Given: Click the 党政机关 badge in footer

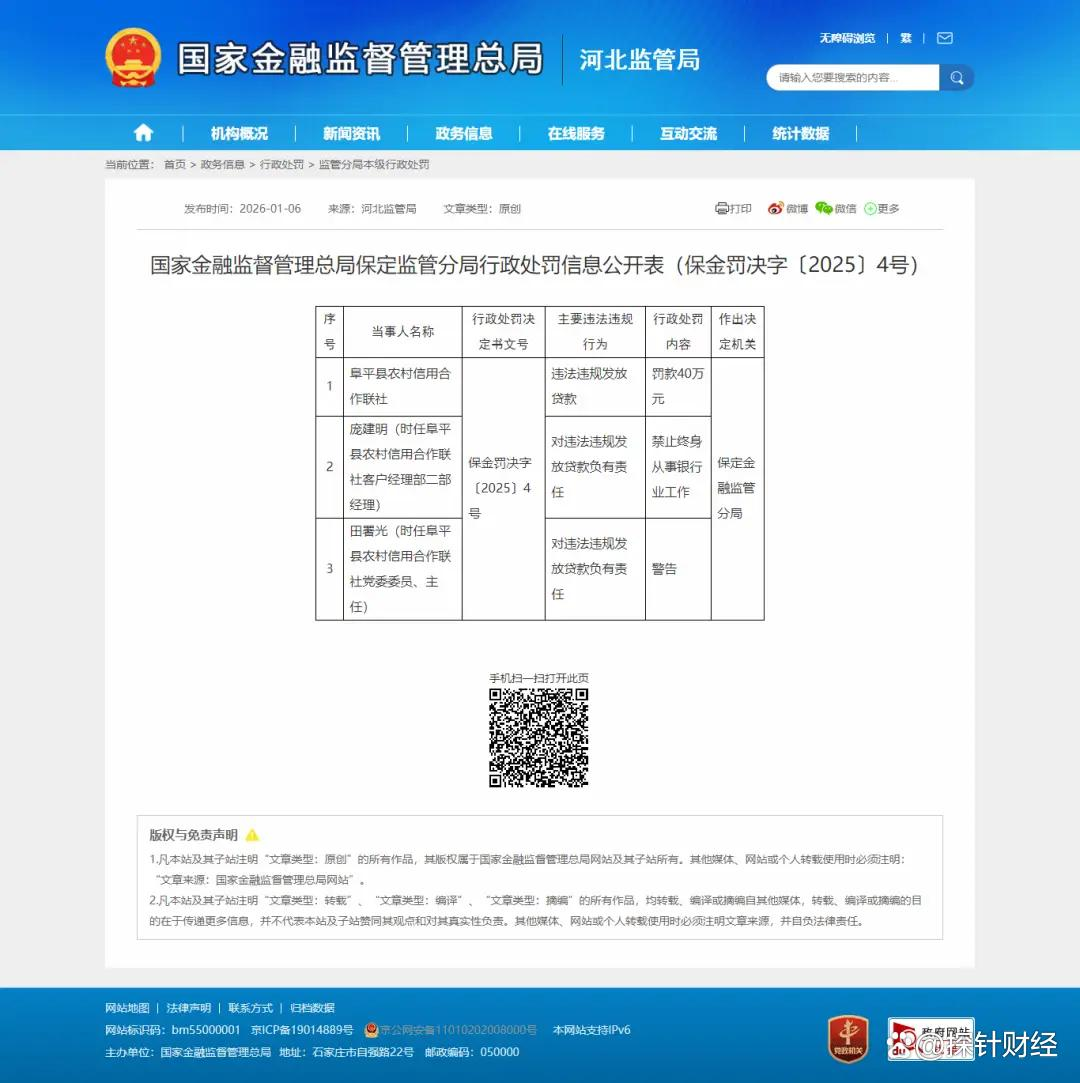Looking at the screenshot, I should 848,1038.
